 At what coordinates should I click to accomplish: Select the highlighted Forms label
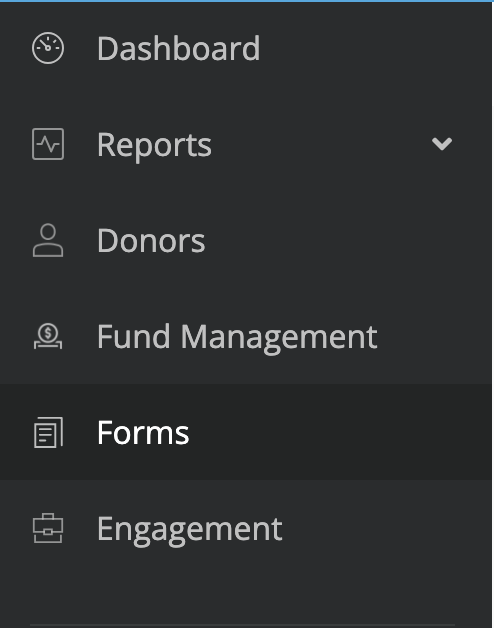tap(143, 433)
